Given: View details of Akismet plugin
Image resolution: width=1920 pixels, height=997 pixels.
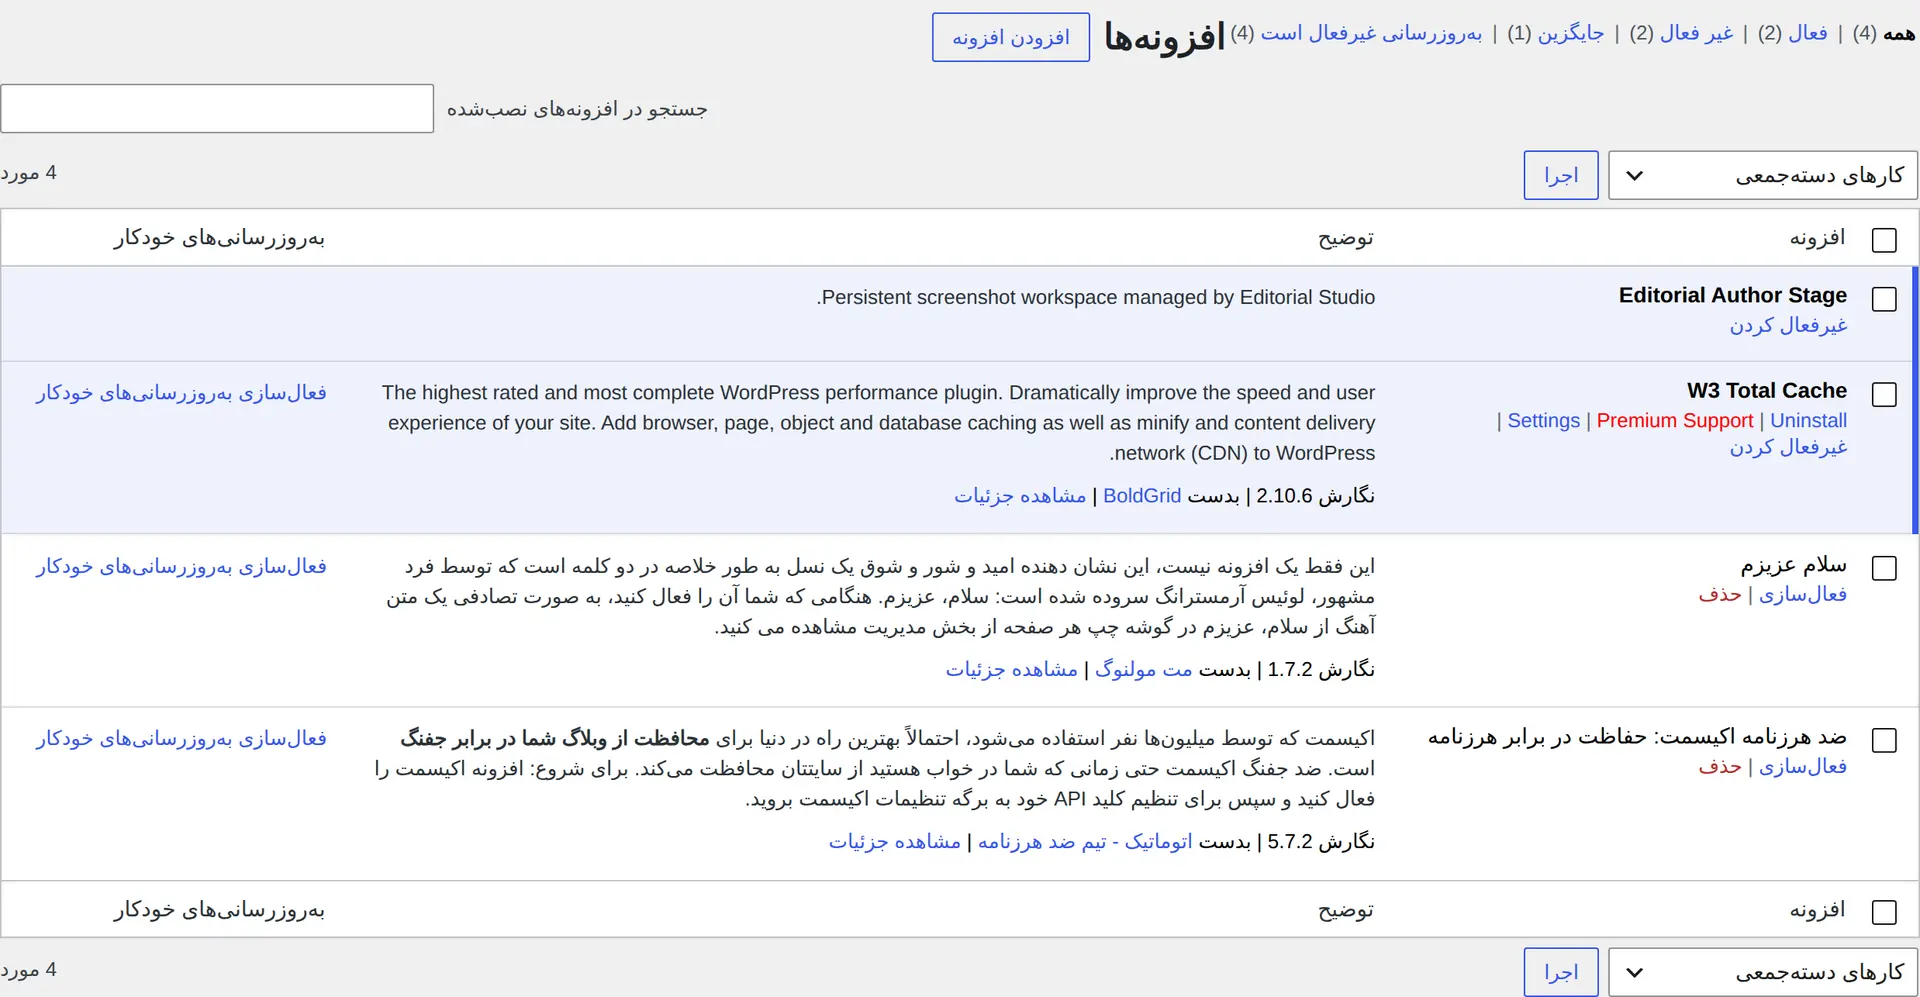Looking at the screenshot, I should [x=894, y=842].
